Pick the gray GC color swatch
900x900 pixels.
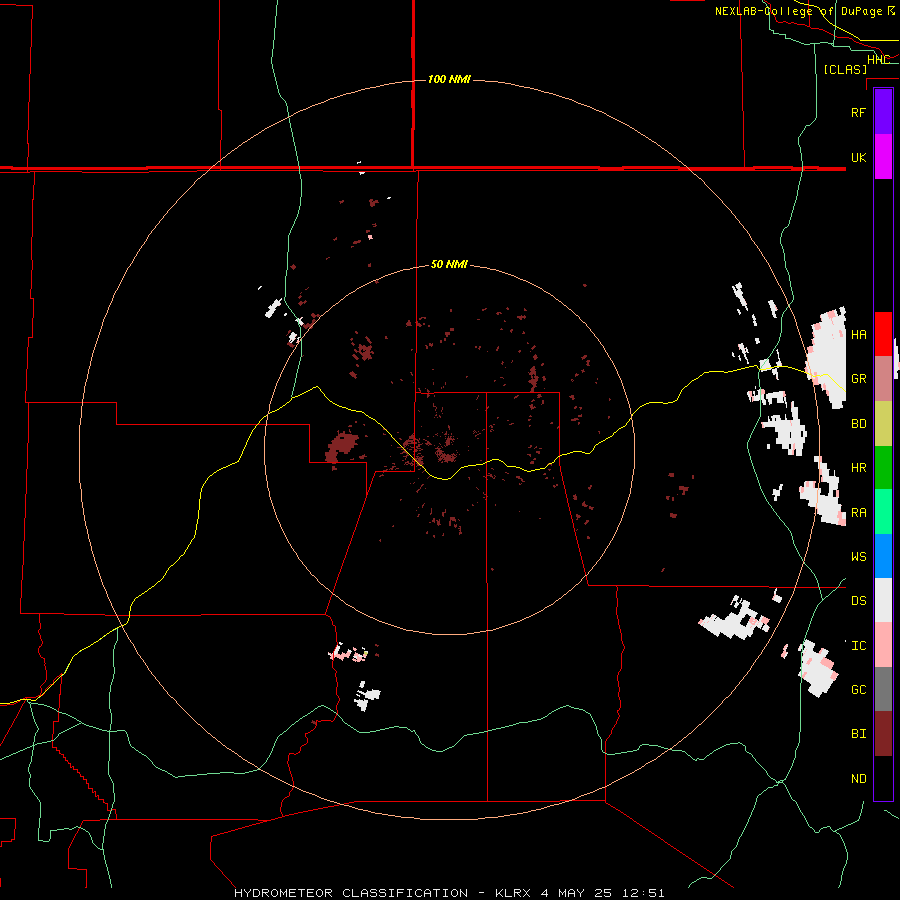(883, 689)
